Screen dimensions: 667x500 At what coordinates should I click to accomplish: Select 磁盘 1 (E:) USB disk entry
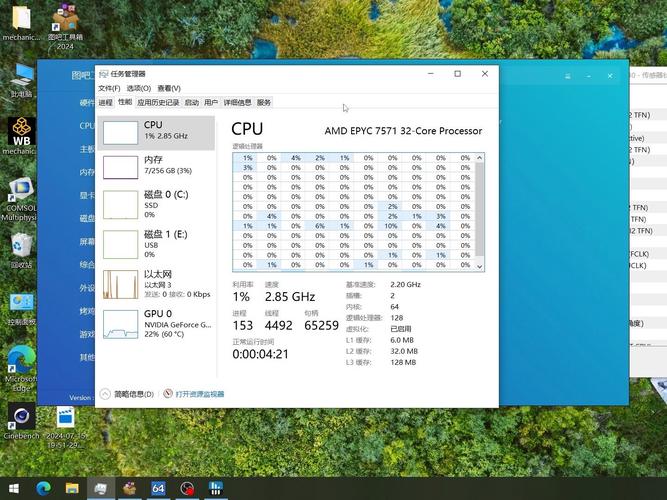pyautogui.click(x=156, y=244)
